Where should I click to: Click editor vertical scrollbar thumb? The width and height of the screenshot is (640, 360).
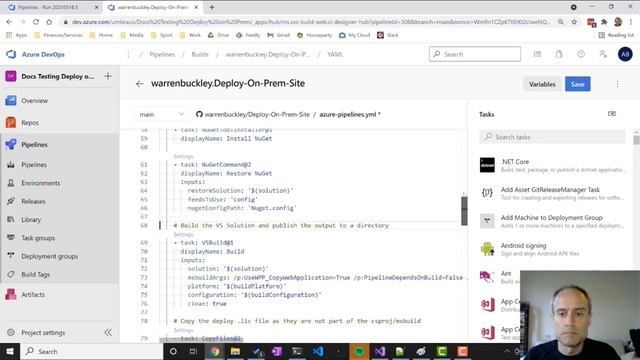[x=464, y=211]
